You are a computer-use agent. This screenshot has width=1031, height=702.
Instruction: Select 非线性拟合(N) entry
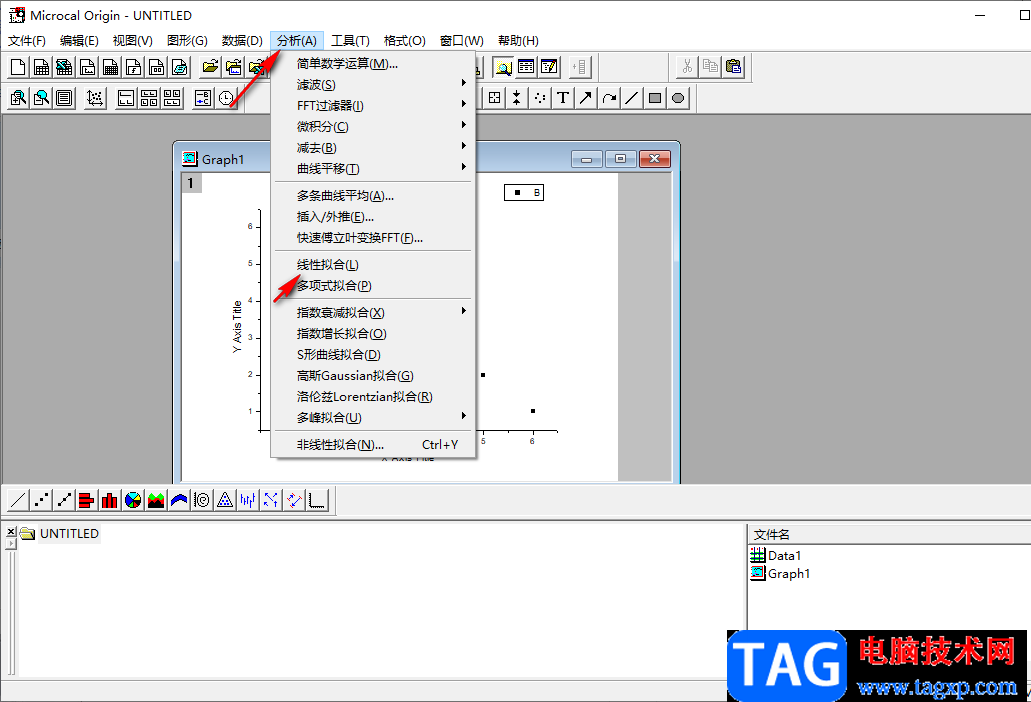(373, 445)
